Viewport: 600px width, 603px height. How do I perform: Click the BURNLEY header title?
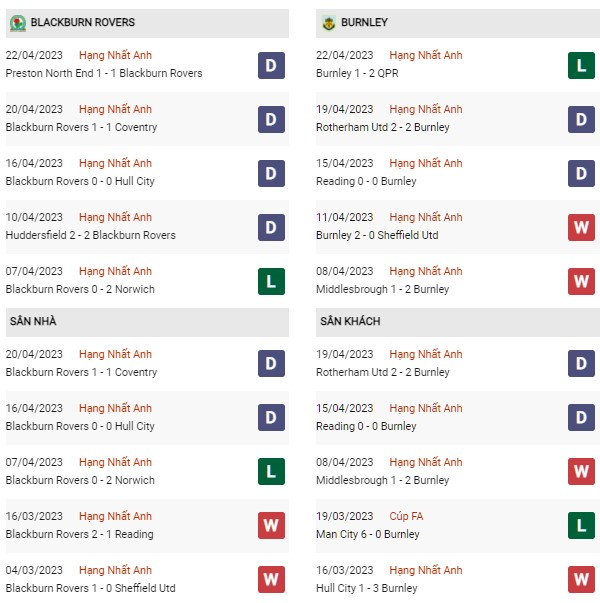(364, 22)
